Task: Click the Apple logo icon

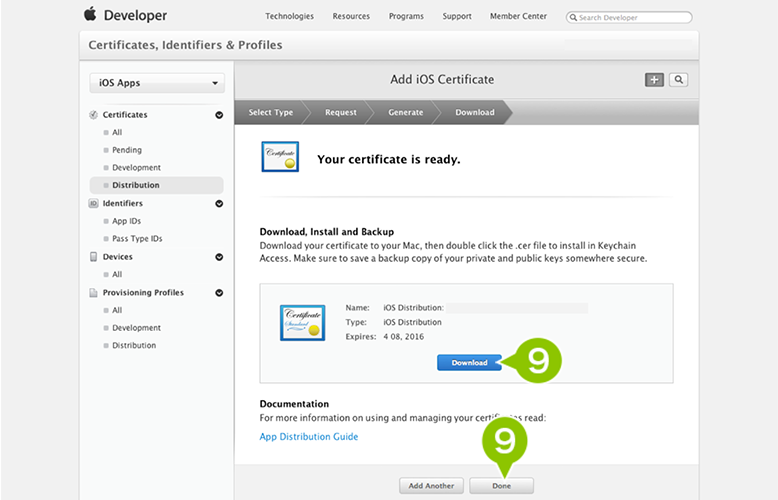Action: tap(90, 14)
